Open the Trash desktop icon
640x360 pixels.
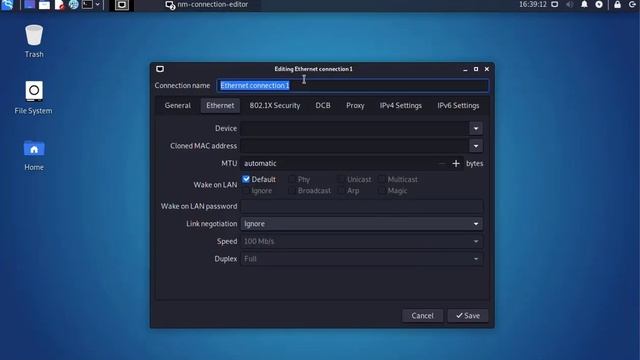tap(34, 41)
